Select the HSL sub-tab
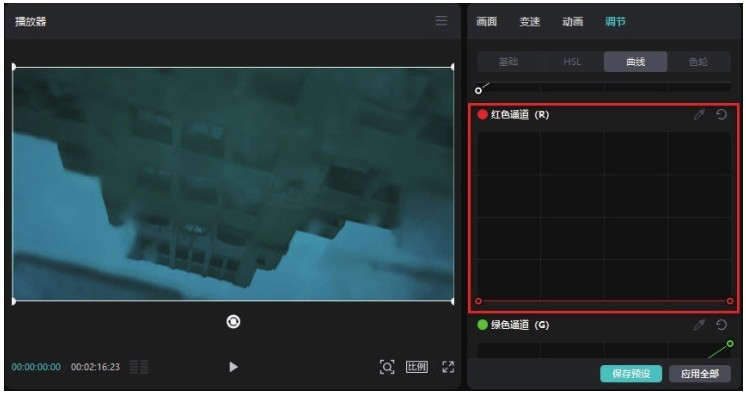The height and width of the screenshot is (393, 746). (572, 62)
